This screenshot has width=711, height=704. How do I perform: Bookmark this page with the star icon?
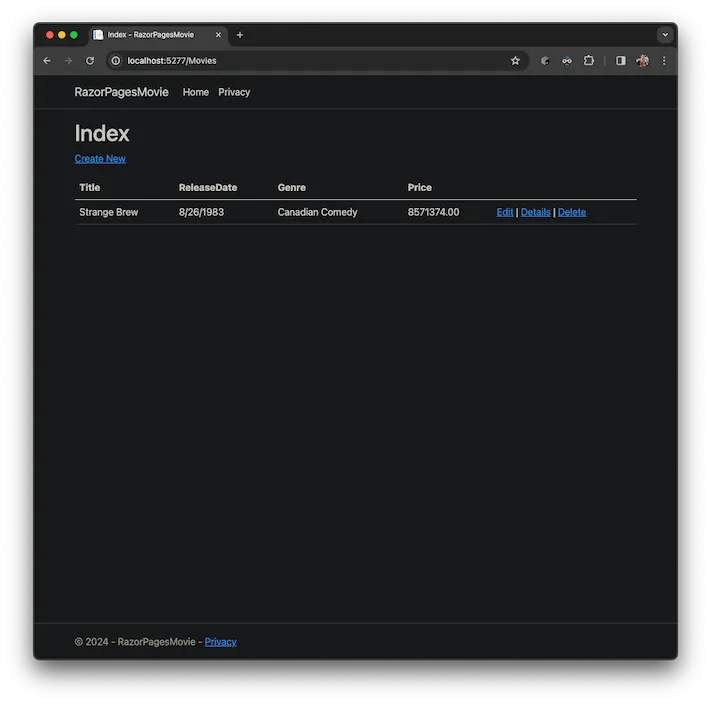point(515,61)
